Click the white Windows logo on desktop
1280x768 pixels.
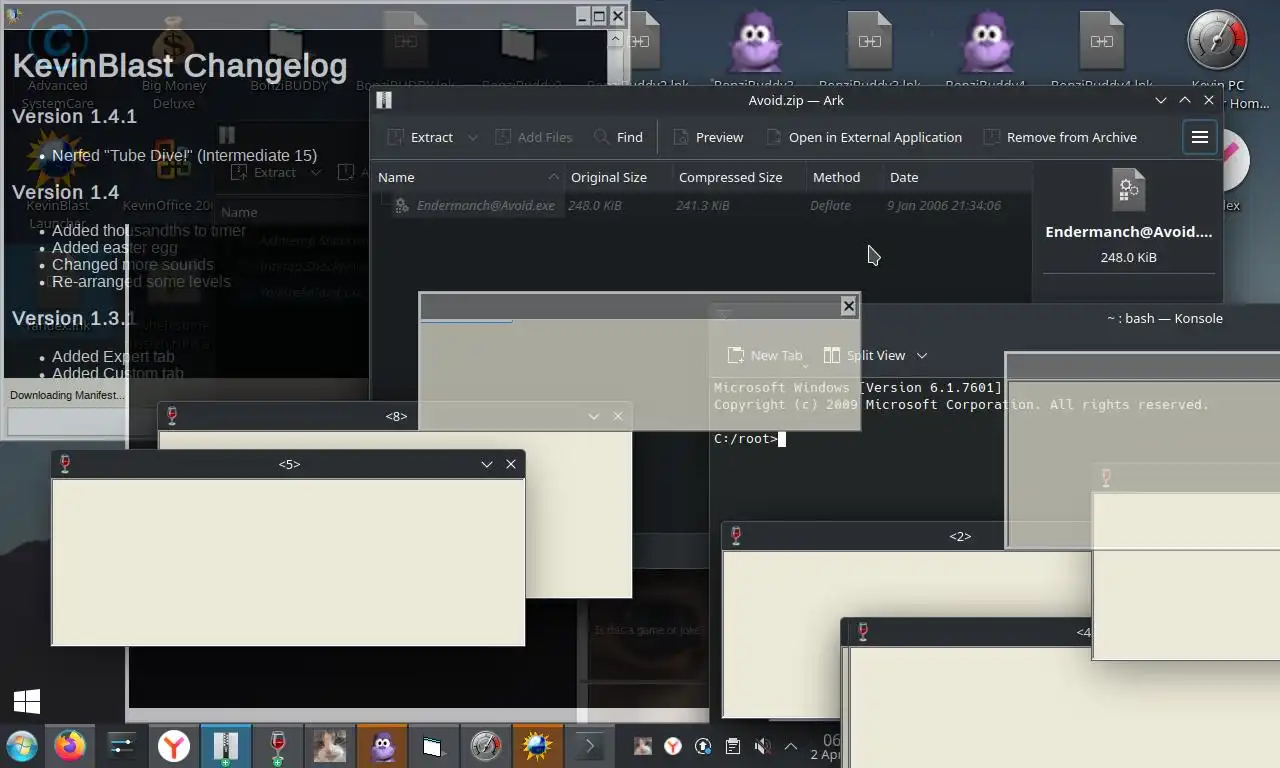coord(27,701)
